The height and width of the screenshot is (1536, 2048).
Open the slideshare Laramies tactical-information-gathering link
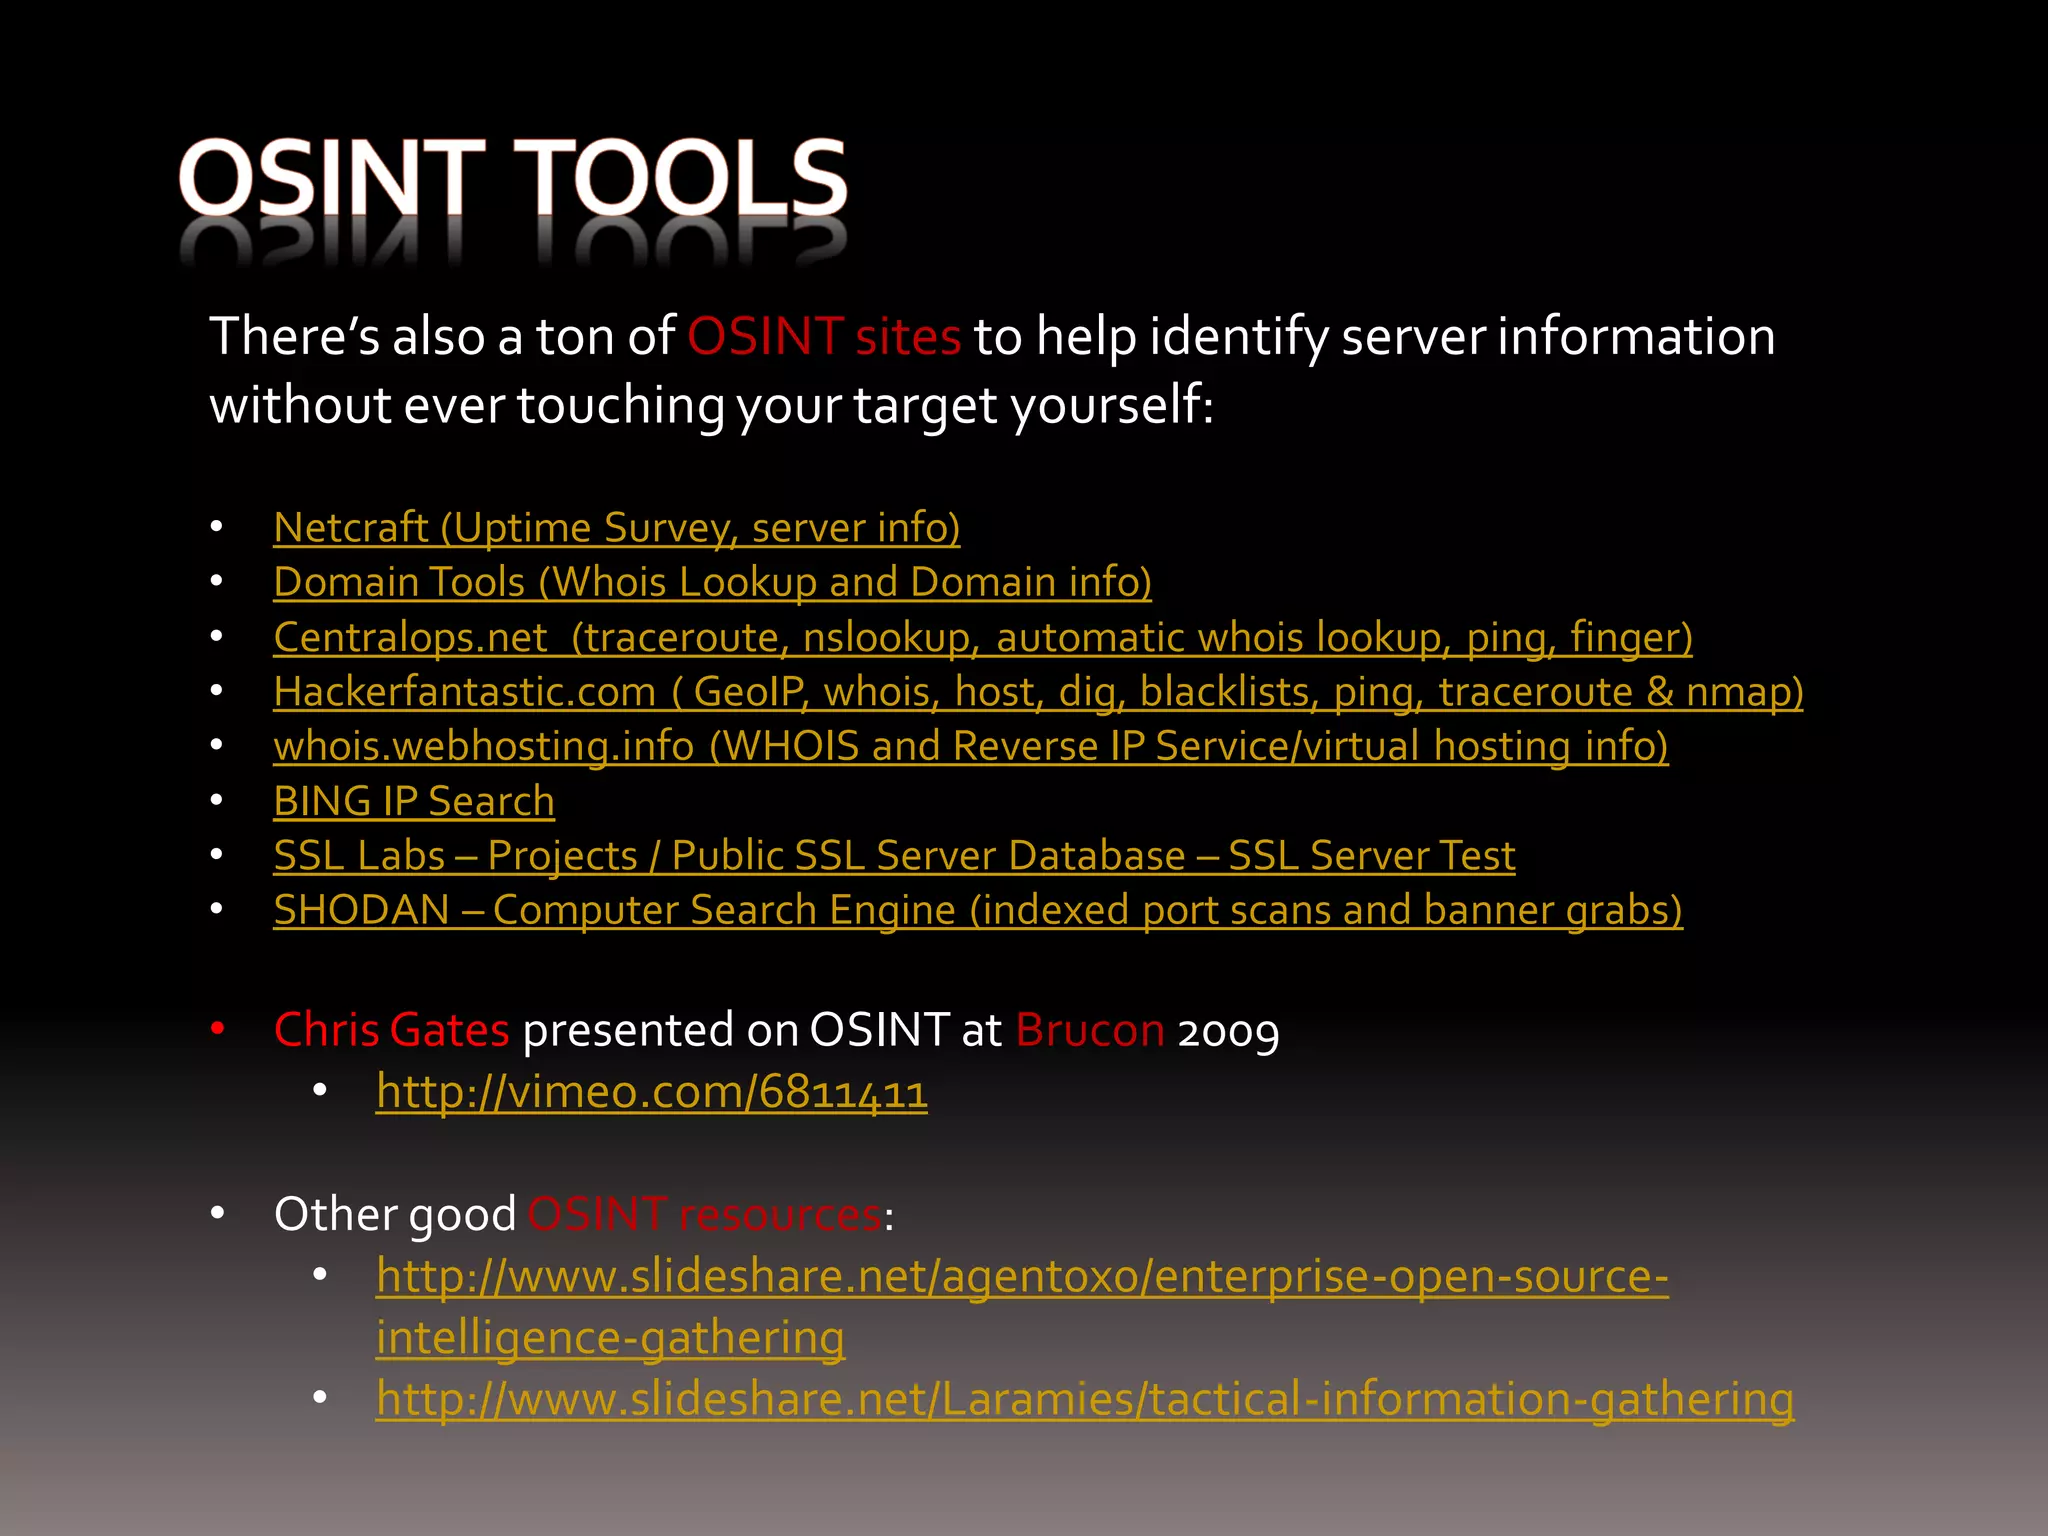1085,1399
